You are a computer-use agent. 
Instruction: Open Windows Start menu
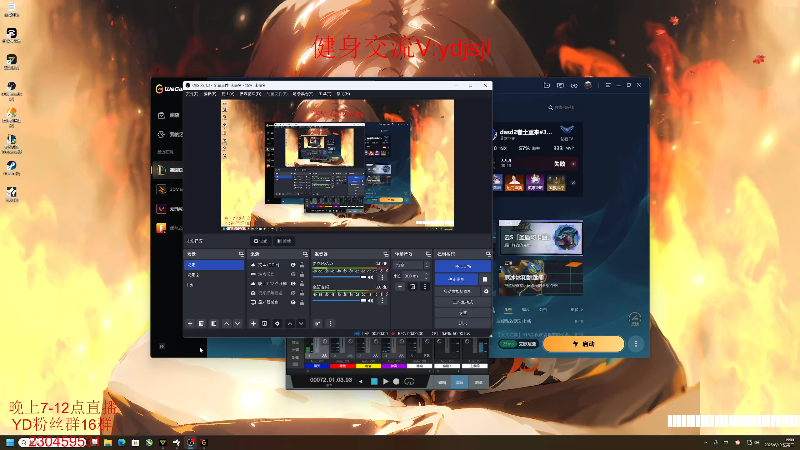(x=10, y=442)
